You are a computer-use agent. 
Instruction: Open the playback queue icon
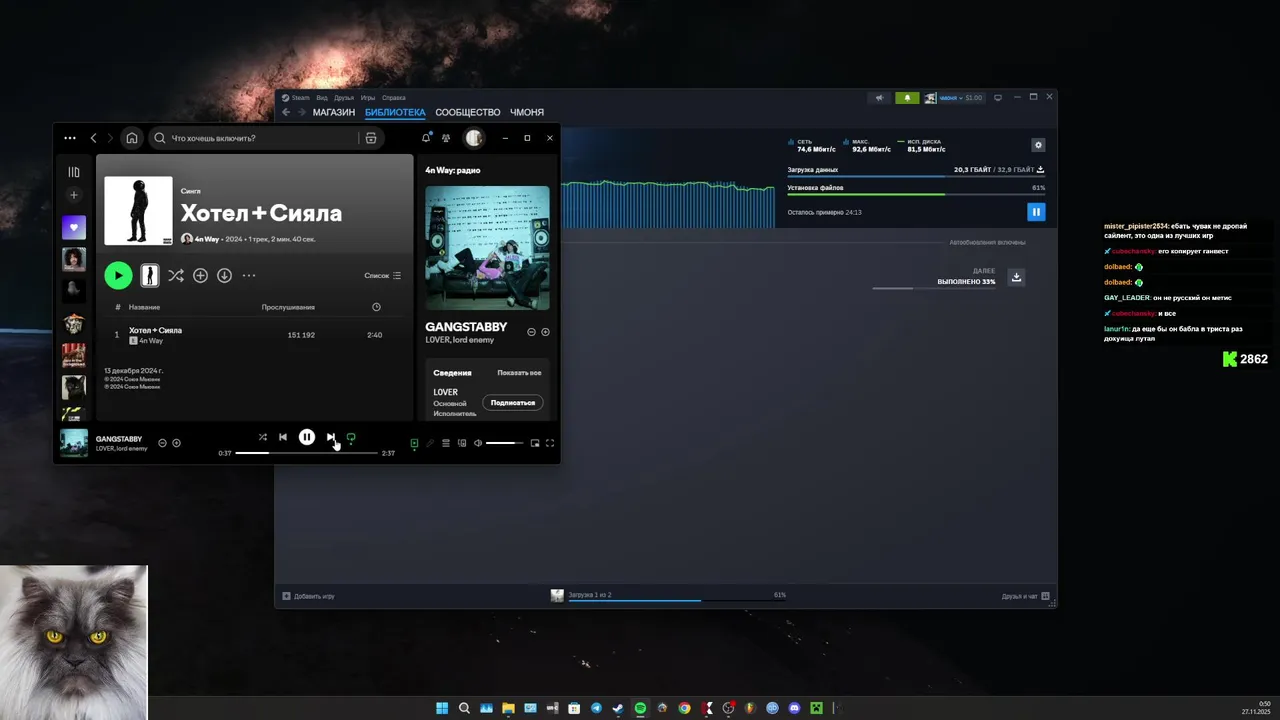click(x=446, y=443)
